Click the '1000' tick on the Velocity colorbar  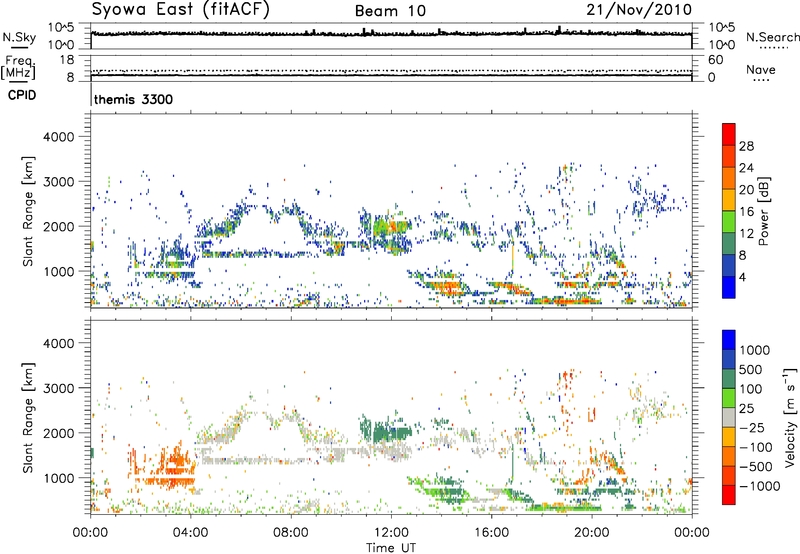click(x=755, y=350)
